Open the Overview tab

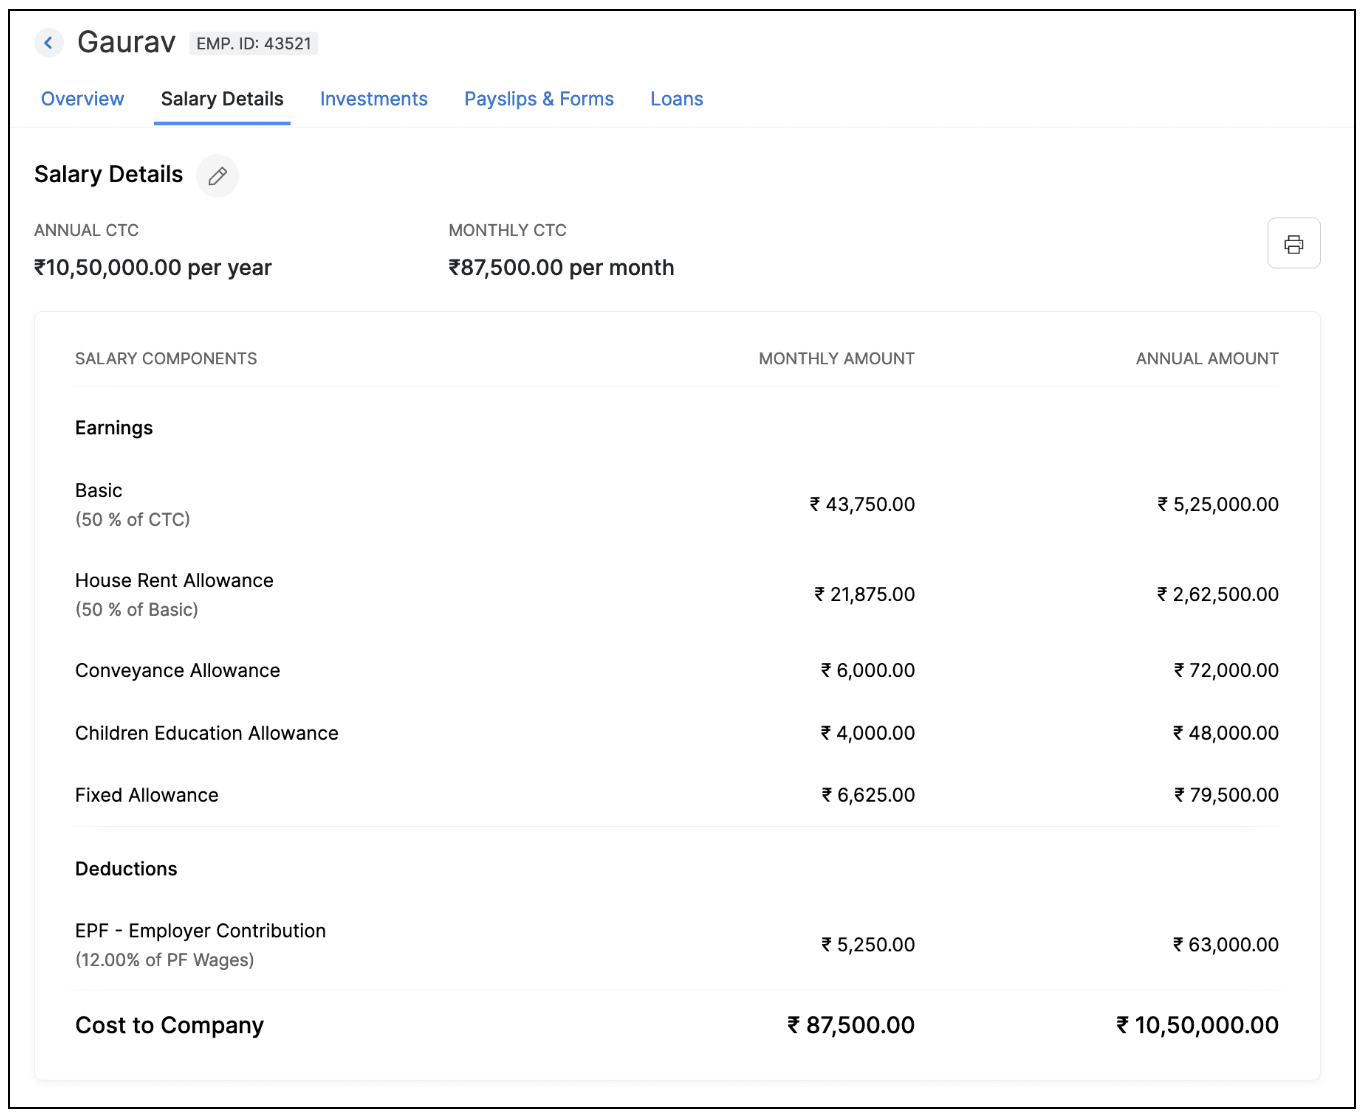[83, 99]
